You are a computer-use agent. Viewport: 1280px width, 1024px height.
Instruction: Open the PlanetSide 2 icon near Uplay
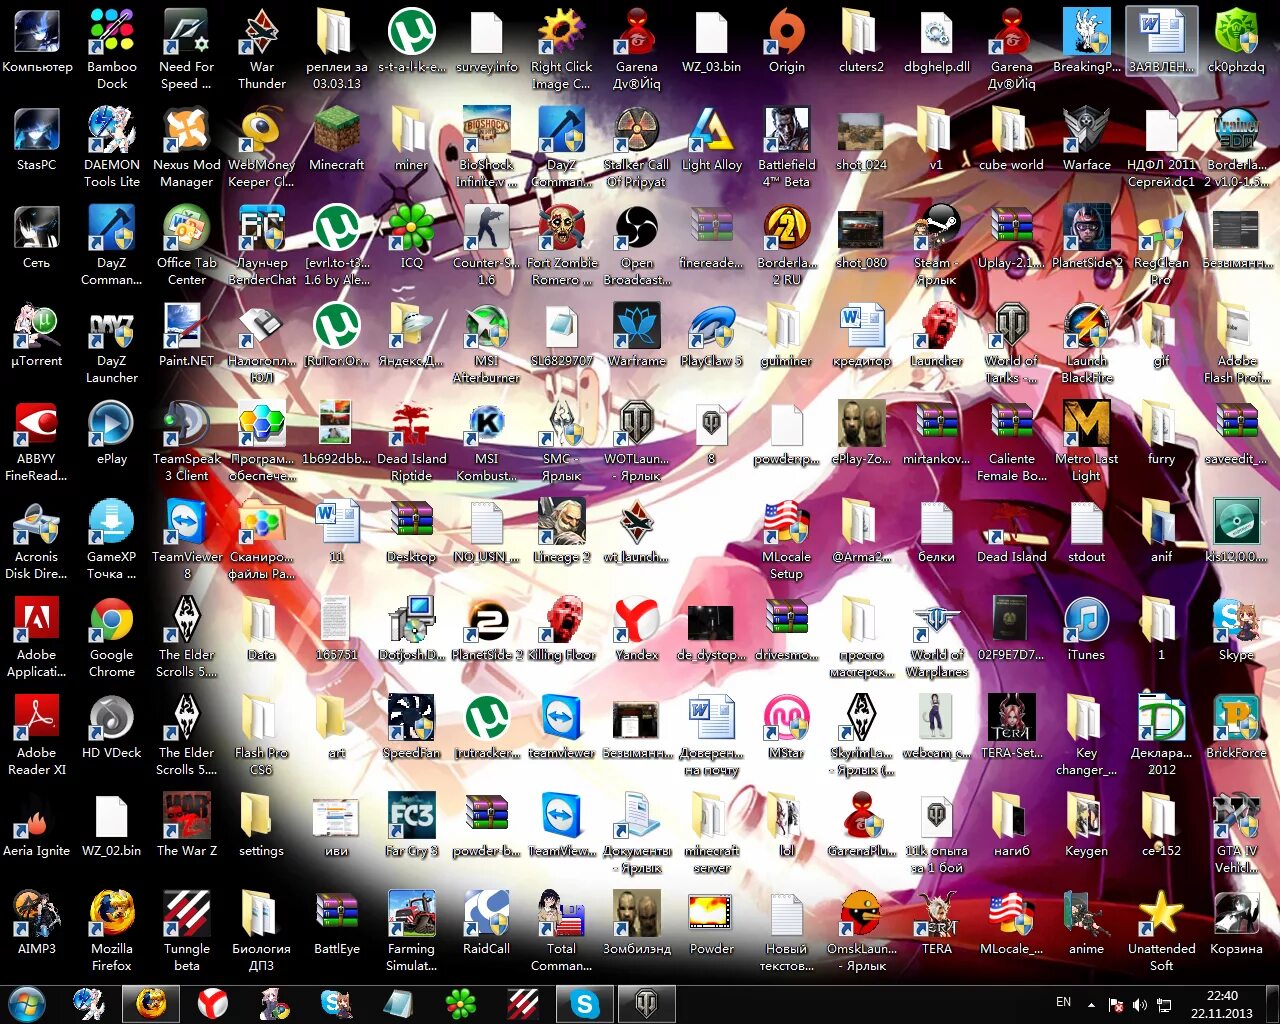[x=1087, y=237]
